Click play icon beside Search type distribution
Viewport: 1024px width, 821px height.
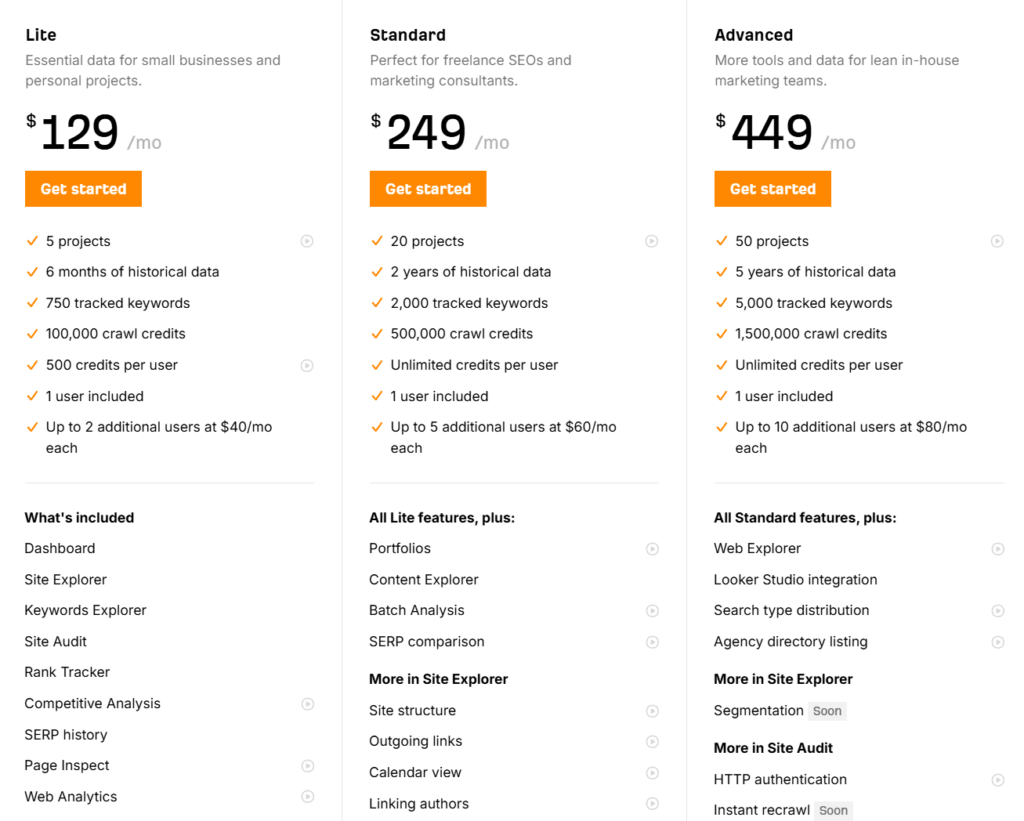pos(997,611)
